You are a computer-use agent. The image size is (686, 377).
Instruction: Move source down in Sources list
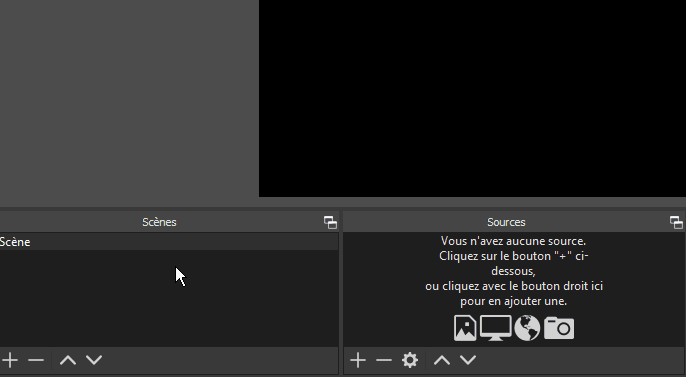468,360
